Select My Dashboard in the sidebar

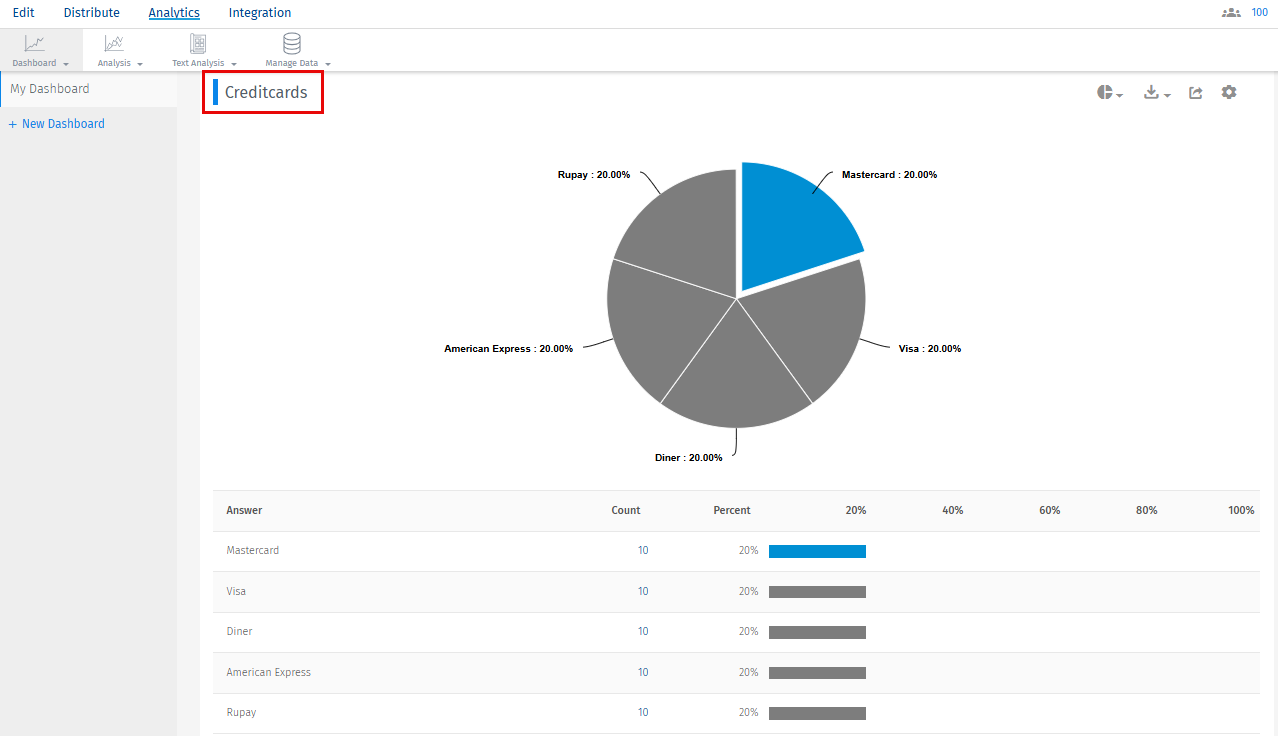pos(50,89)
